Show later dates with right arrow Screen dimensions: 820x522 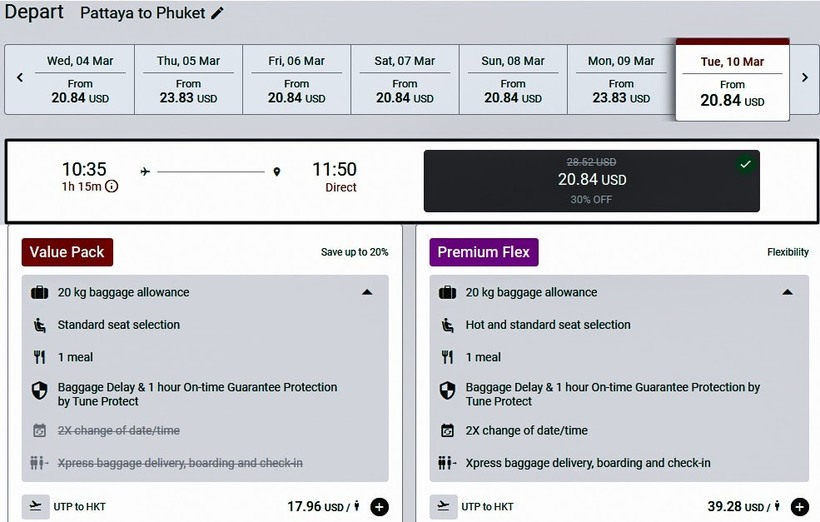coord(804,78)
